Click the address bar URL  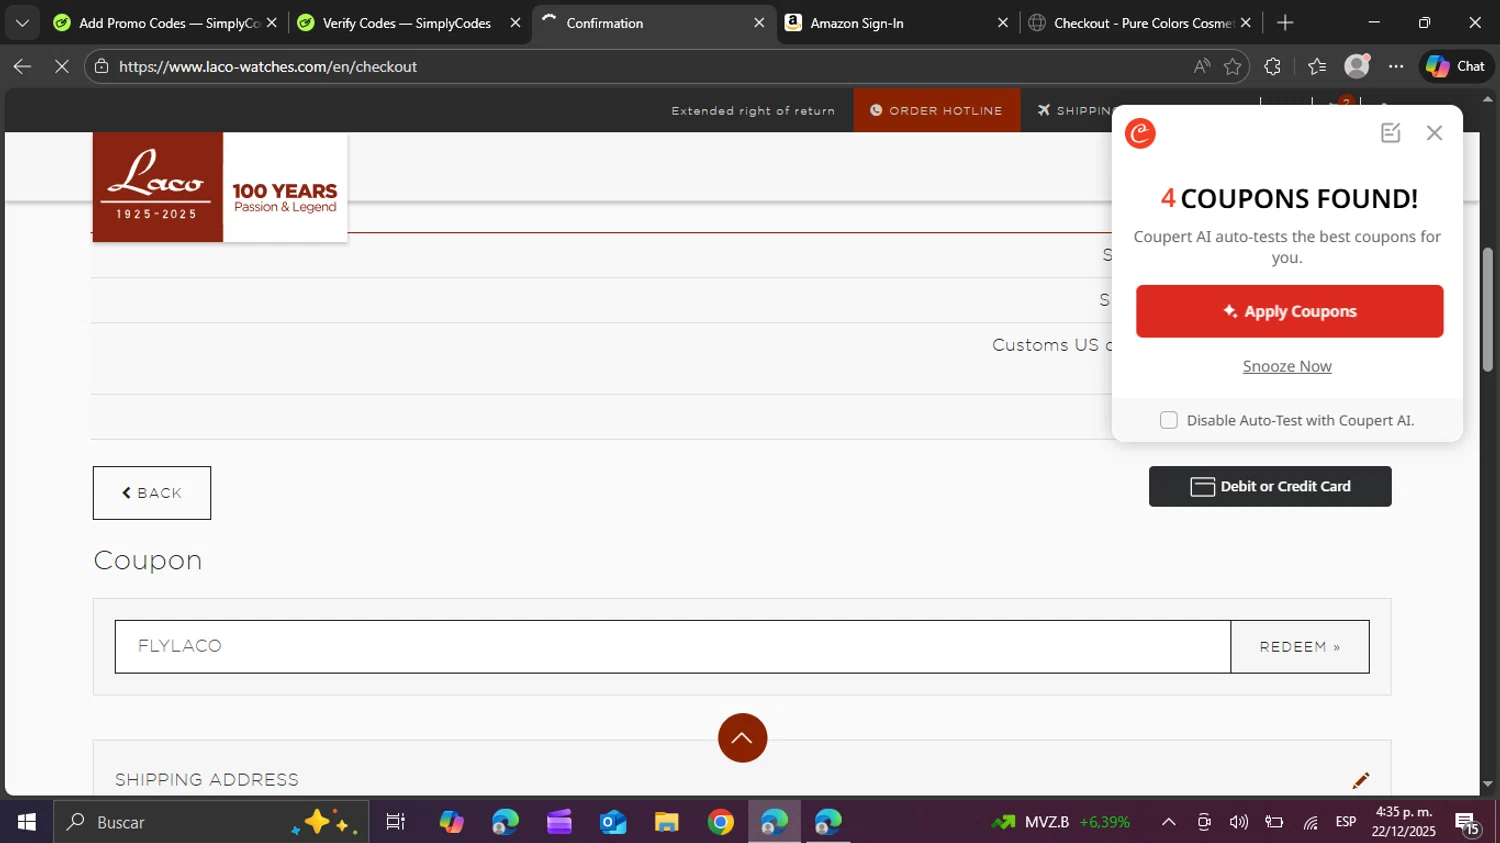268,67
